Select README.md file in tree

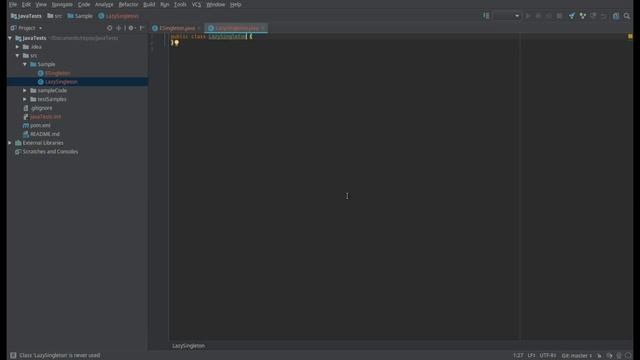point(41,134)
